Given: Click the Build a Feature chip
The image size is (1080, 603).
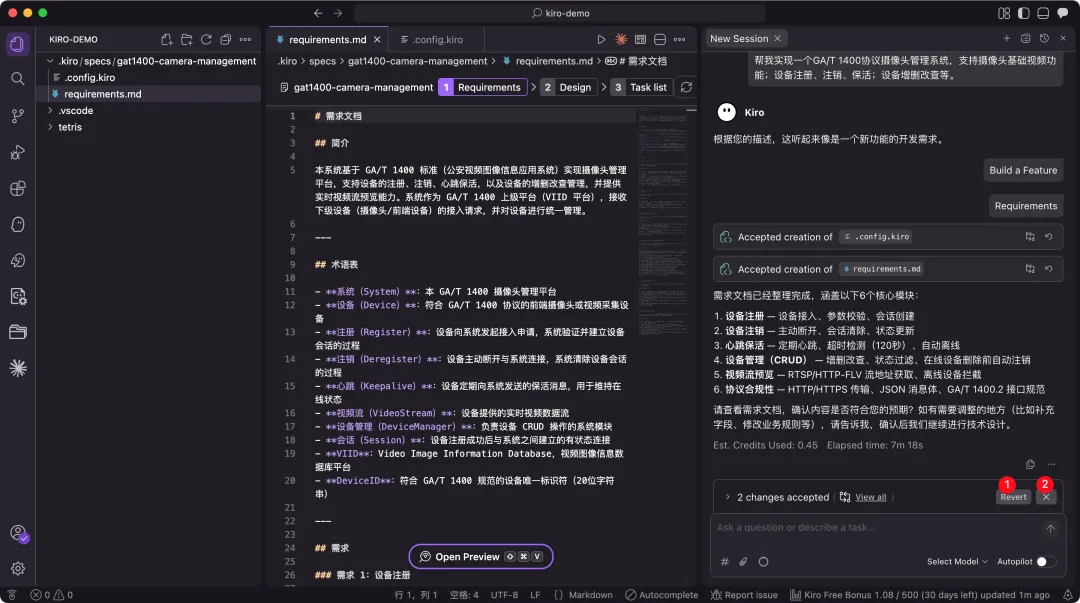Looking at the screenshot, I should (1023, 170).
